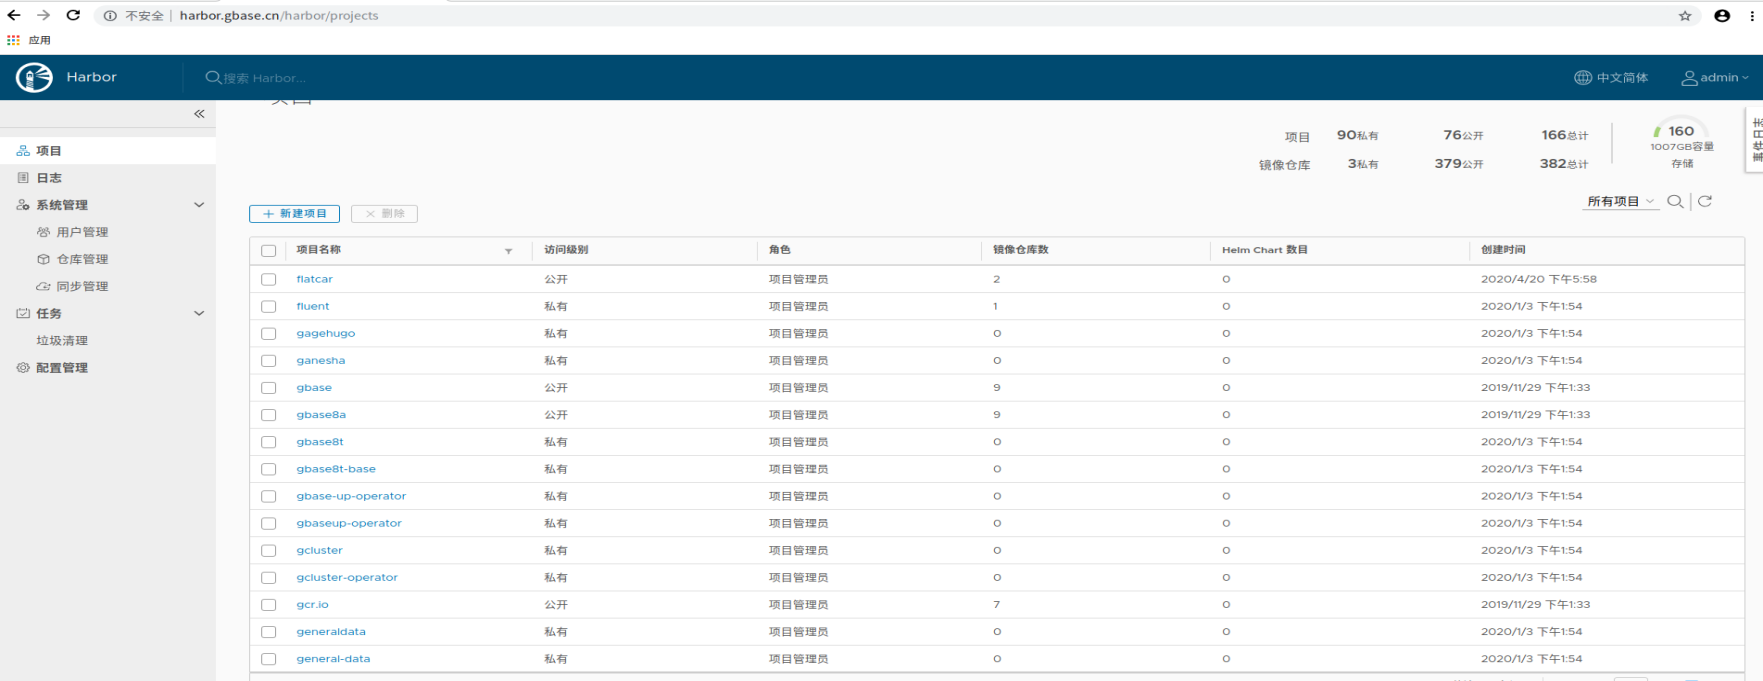1763x681 pixels.
Task: Open the generaldata project link
Action: [331, 632]
